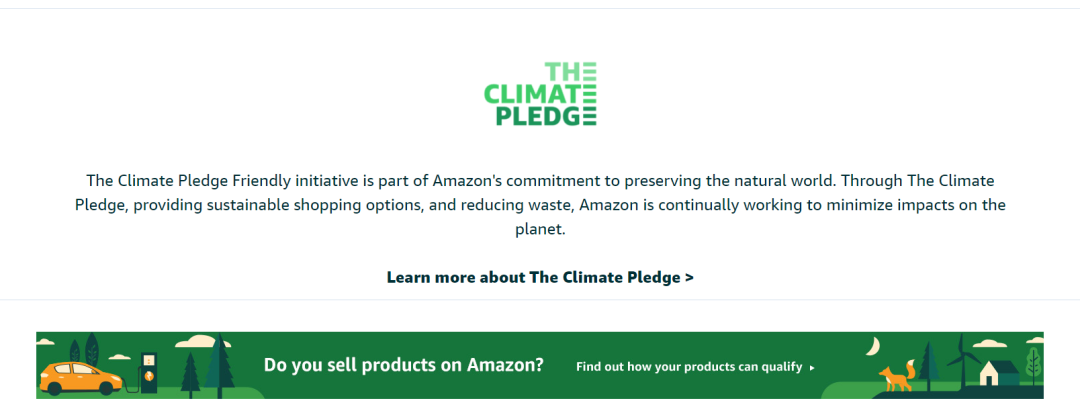
Task: Click the crescent moon icon
Action: (873, 346)
